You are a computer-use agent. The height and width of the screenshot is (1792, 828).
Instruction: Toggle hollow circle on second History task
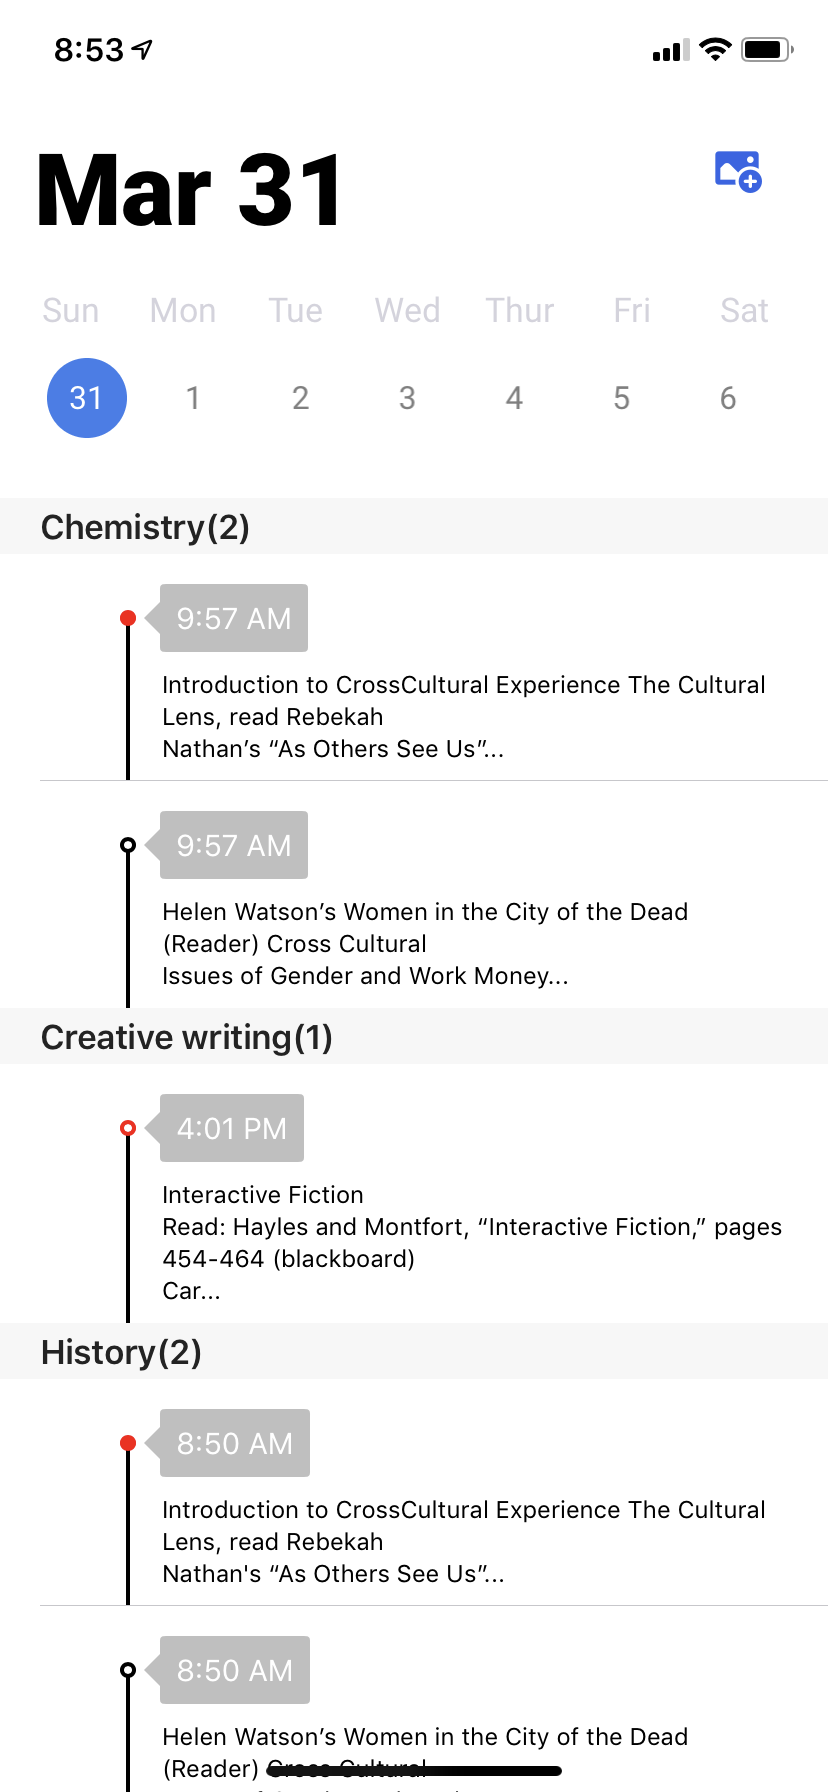(x=128, y=1670)
